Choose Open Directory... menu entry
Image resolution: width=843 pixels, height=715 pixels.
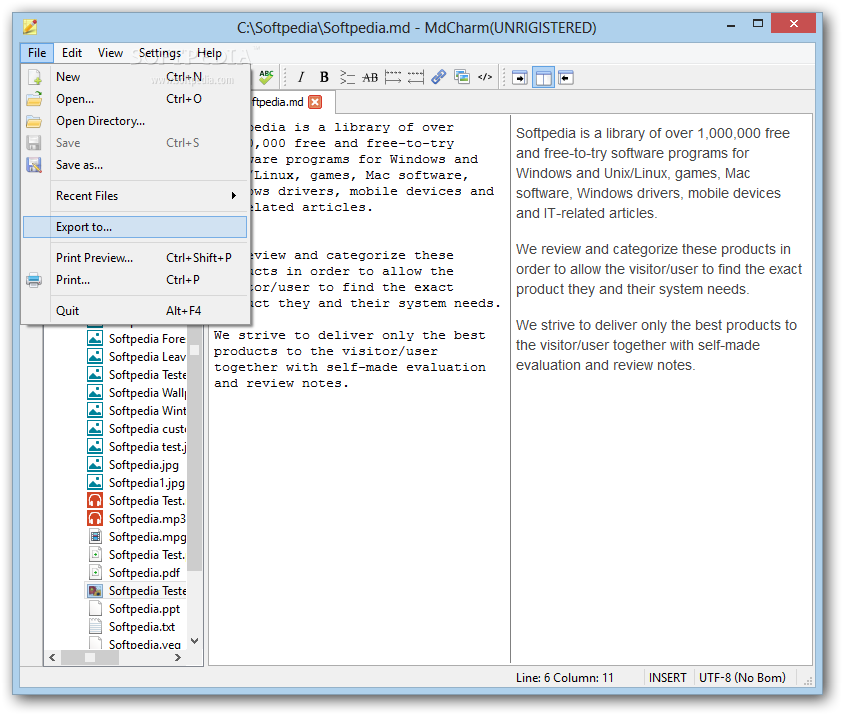pyautogui.click(x=135, y=121)
